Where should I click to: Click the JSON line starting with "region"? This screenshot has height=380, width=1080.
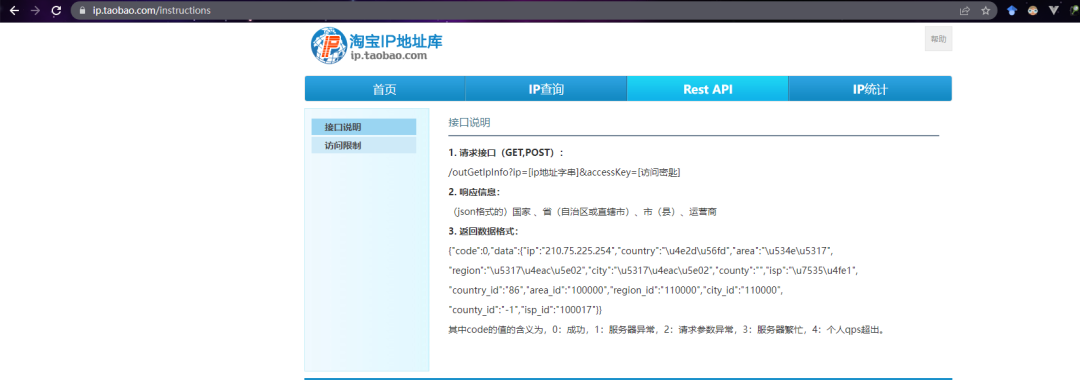coord(653,271)
